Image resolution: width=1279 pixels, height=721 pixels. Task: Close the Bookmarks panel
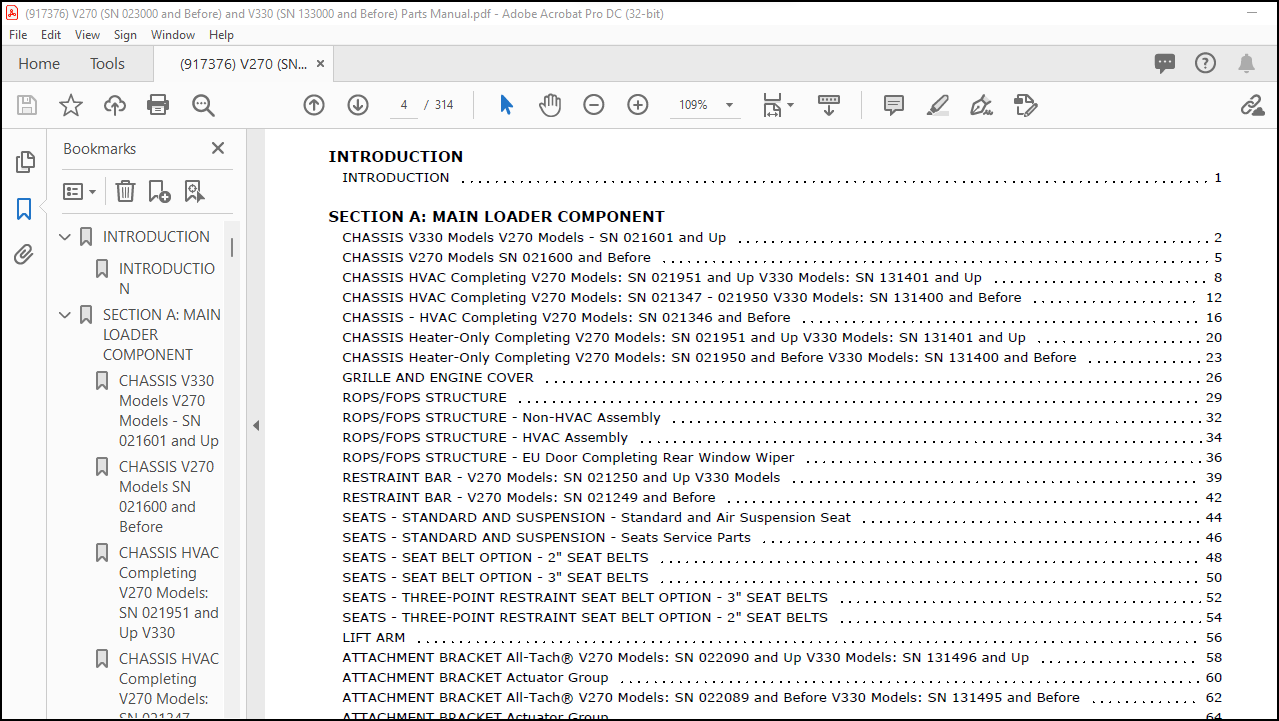click(218, 148)
